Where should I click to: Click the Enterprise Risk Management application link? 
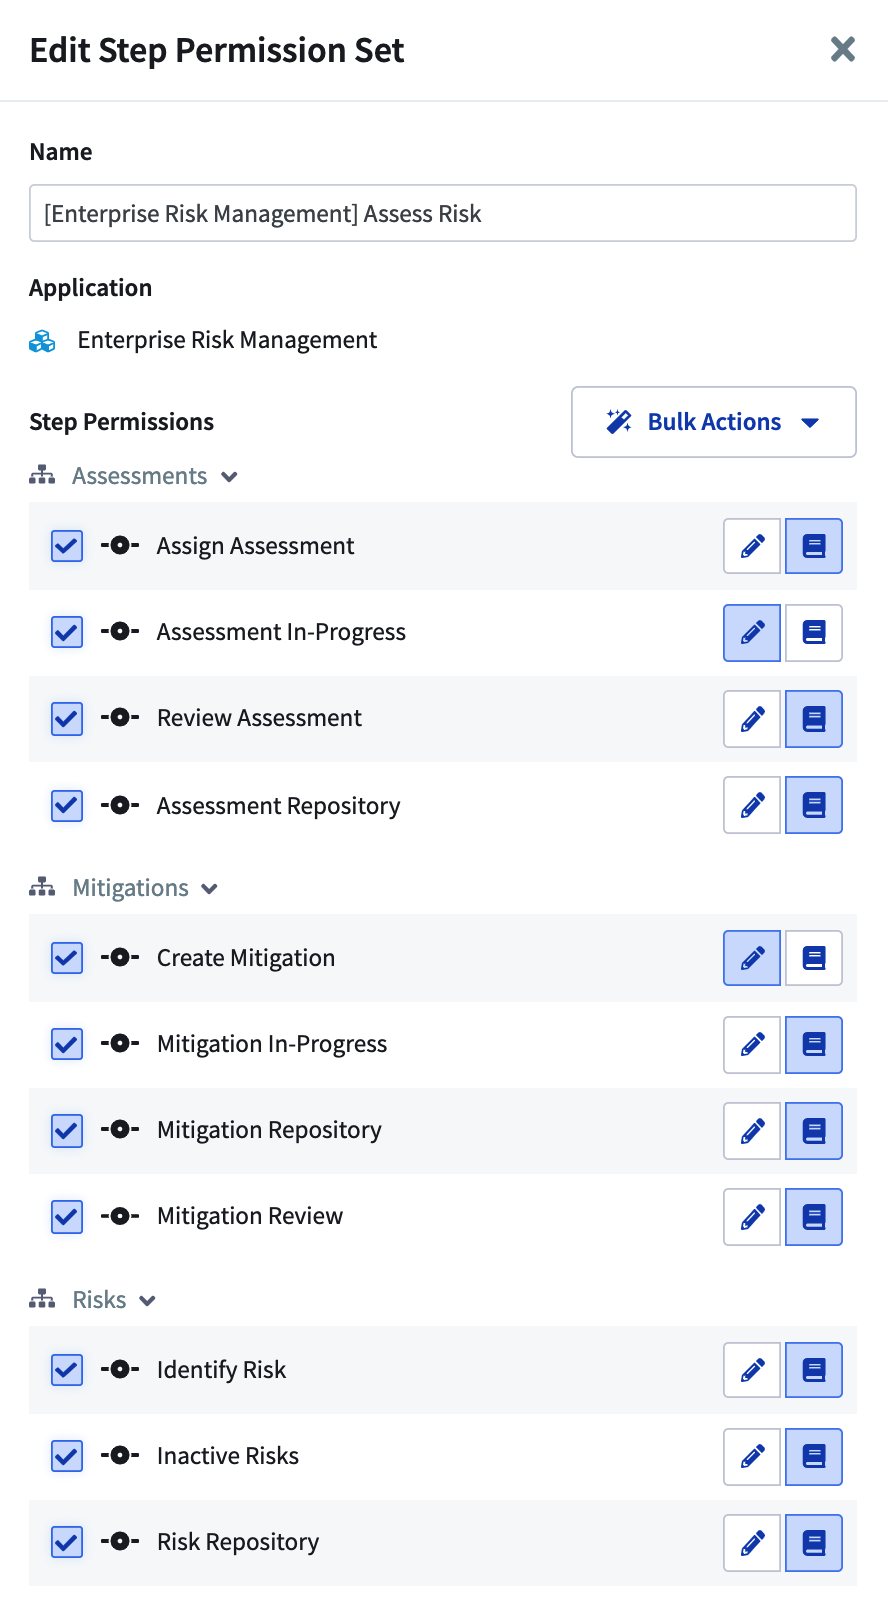[227, 340]
